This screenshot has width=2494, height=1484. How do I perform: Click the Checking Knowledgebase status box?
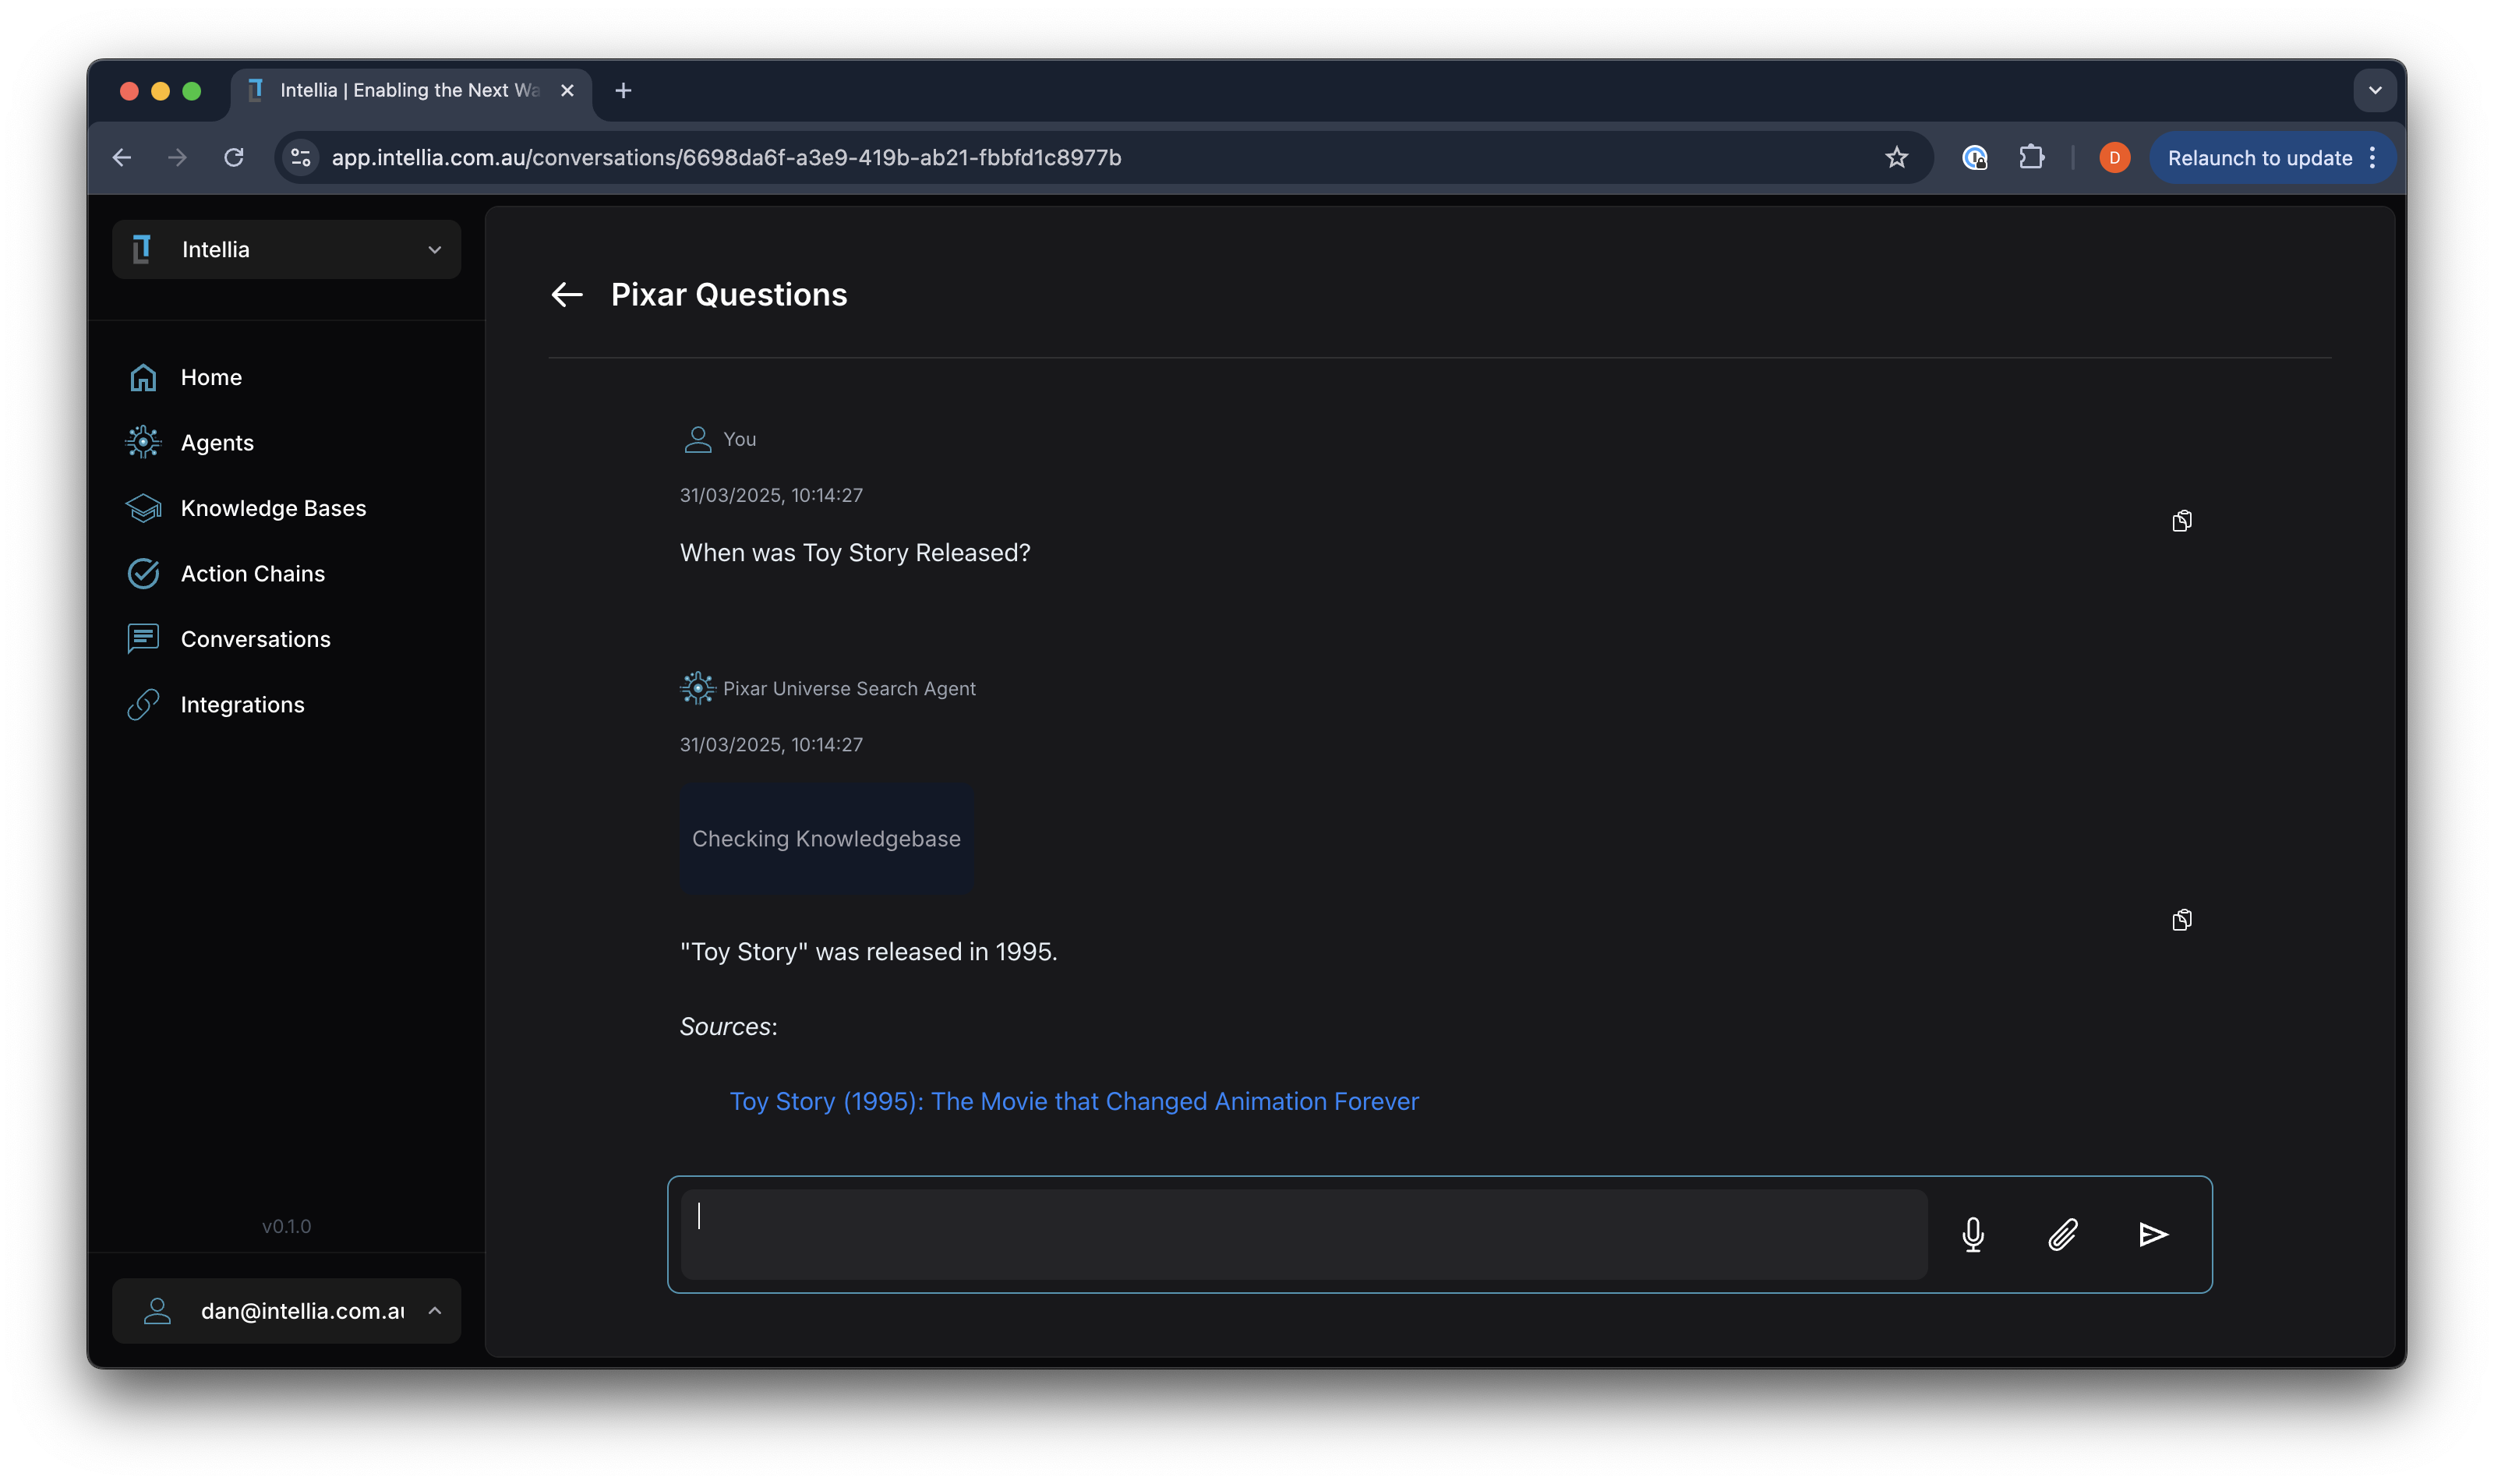[826, 838]
